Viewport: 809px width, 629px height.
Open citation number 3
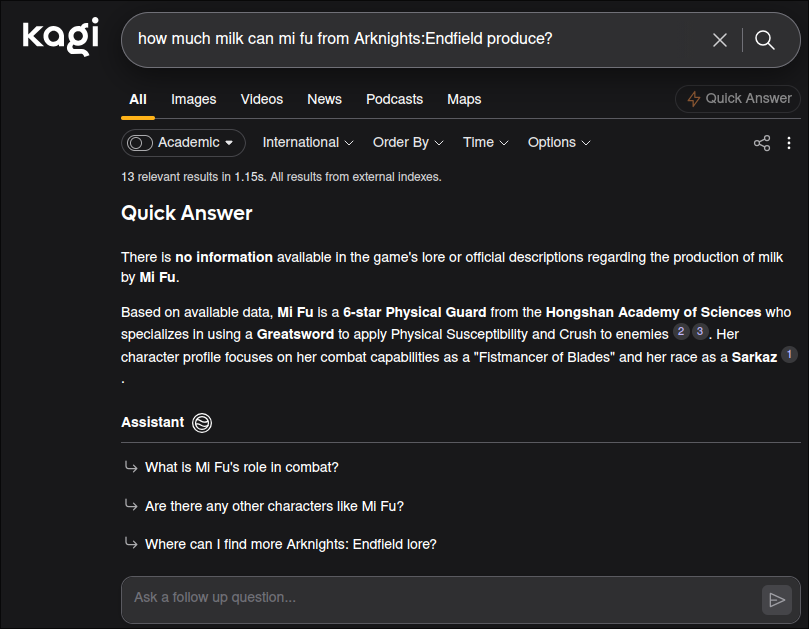700,331
